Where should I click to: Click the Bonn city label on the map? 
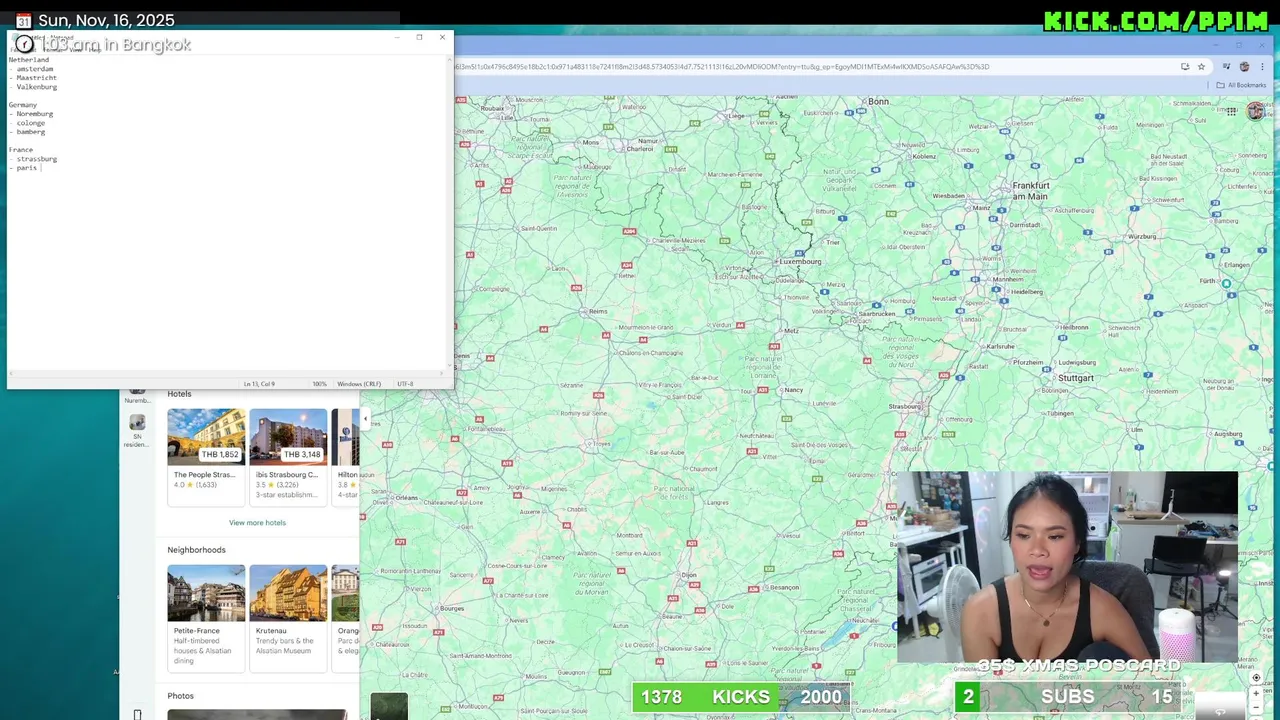(878, 102)
